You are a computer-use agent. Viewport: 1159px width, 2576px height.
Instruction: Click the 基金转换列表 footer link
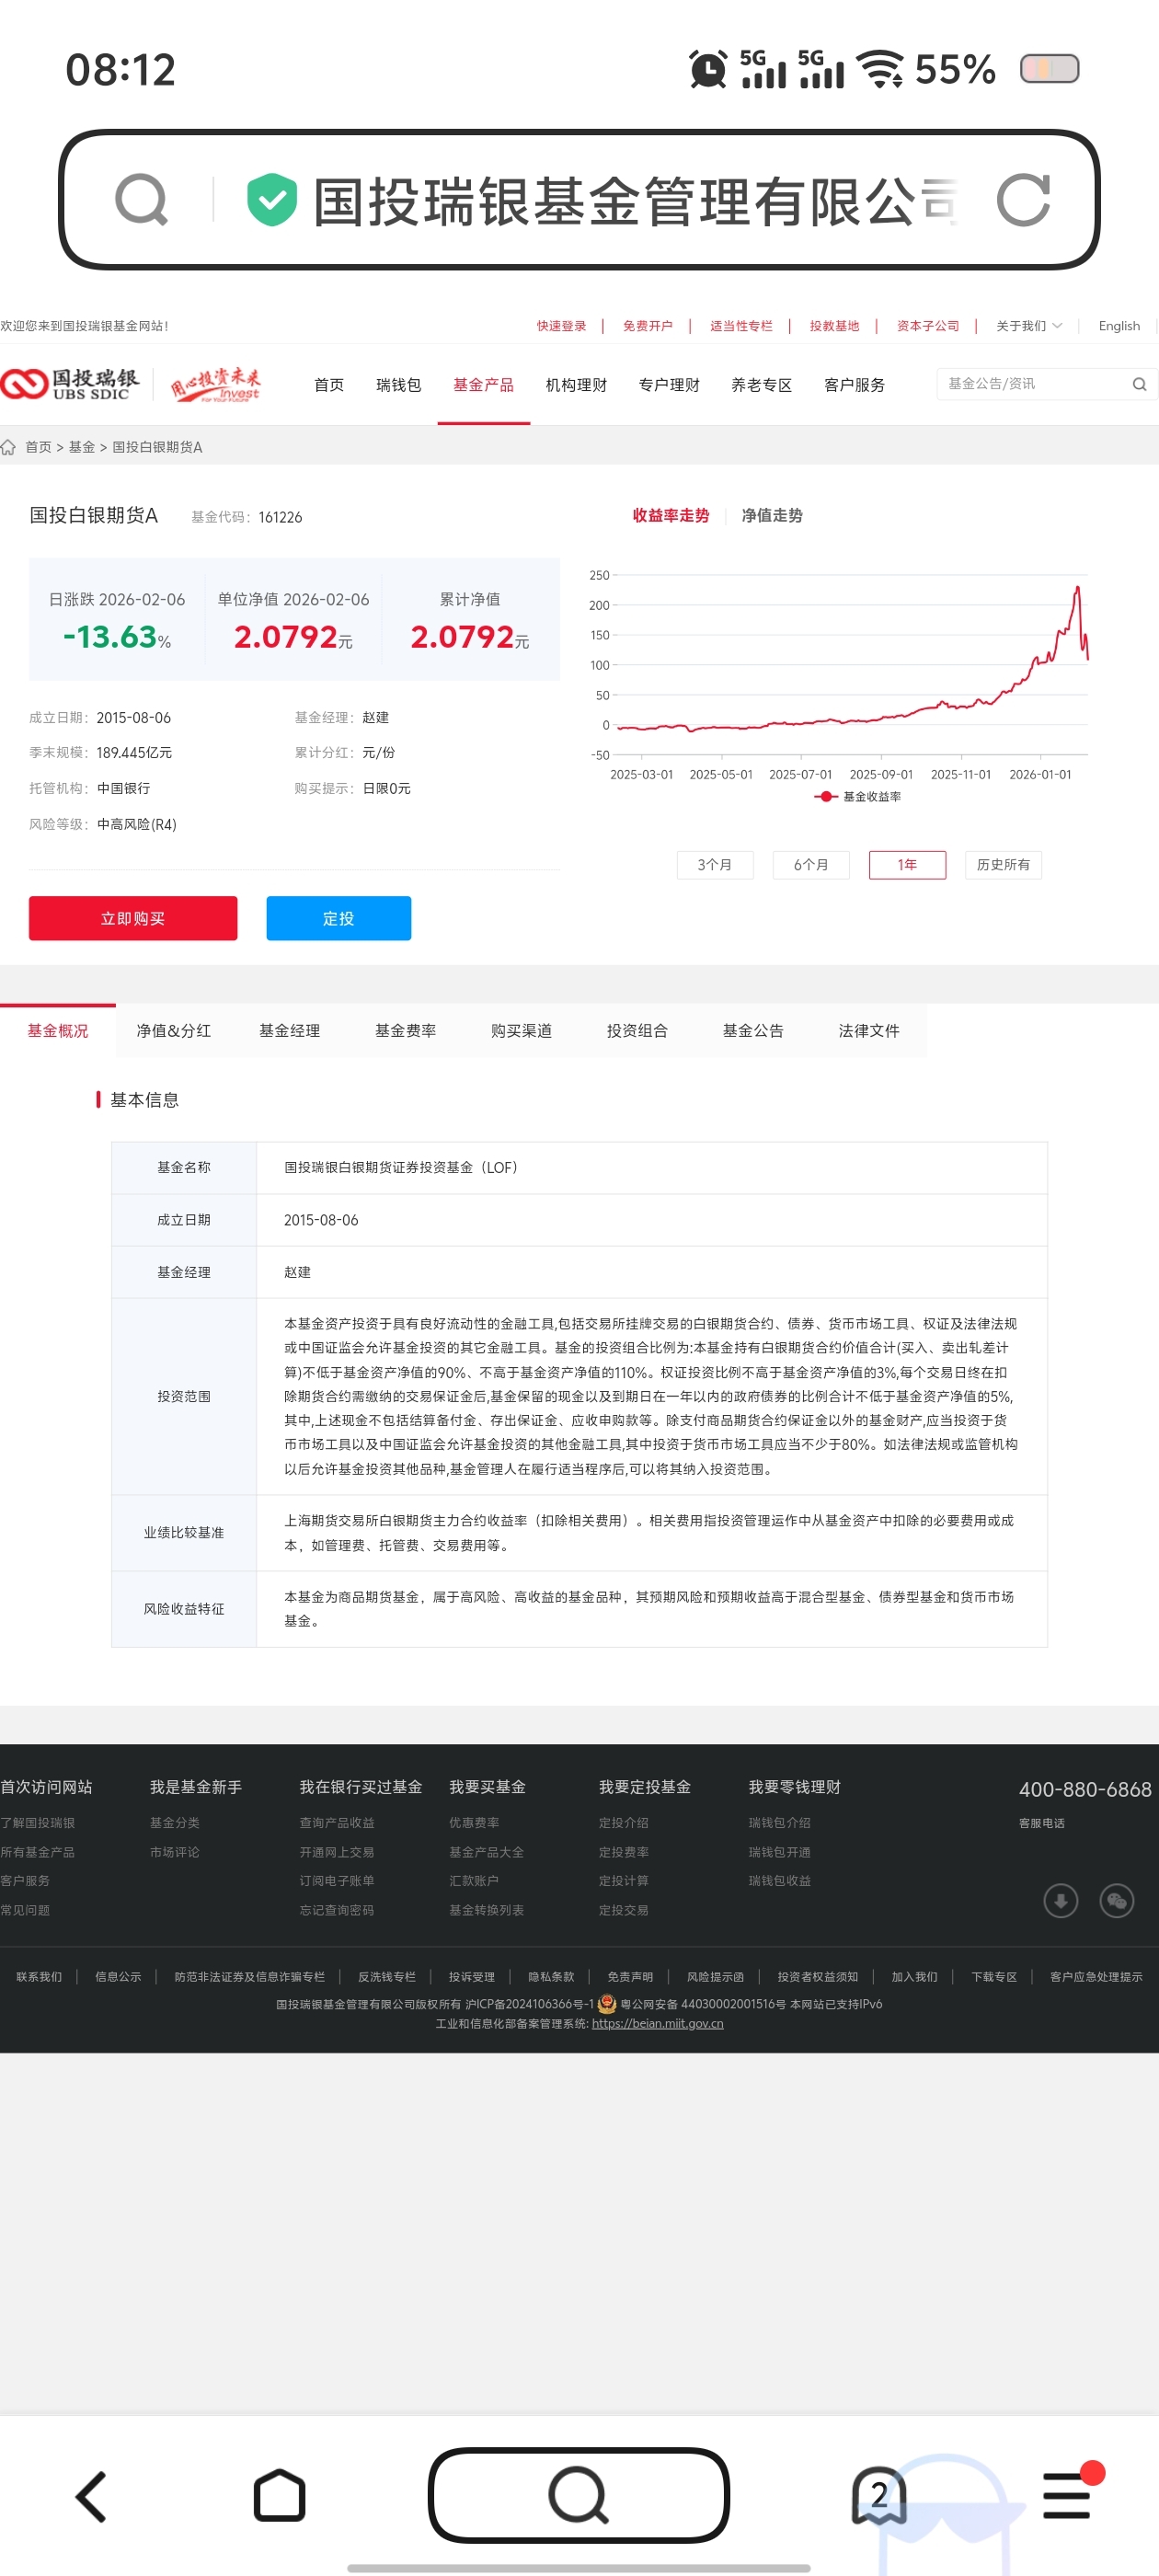click(x=486, y=1910)
